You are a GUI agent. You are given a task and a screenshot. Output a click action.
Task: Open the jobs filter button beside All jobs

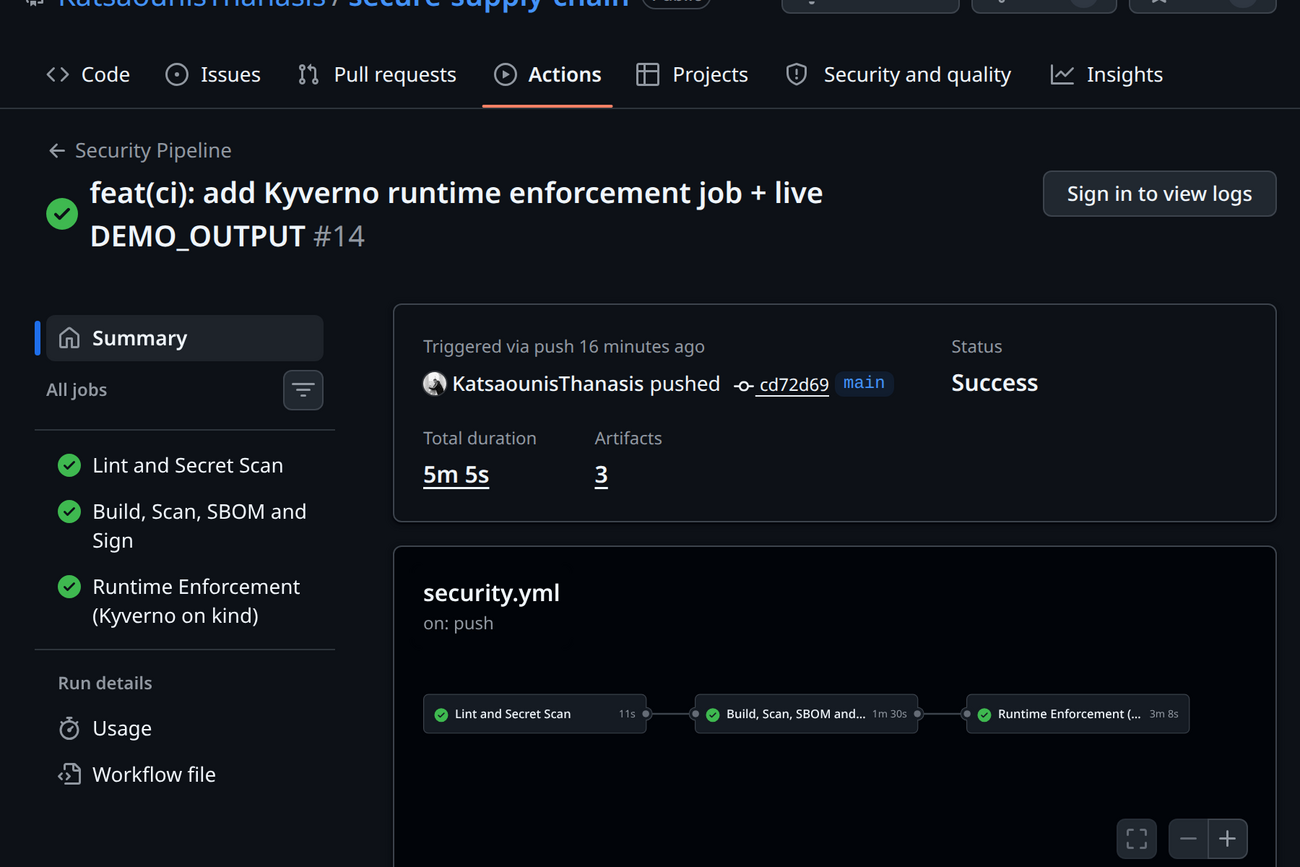(303, 390)
